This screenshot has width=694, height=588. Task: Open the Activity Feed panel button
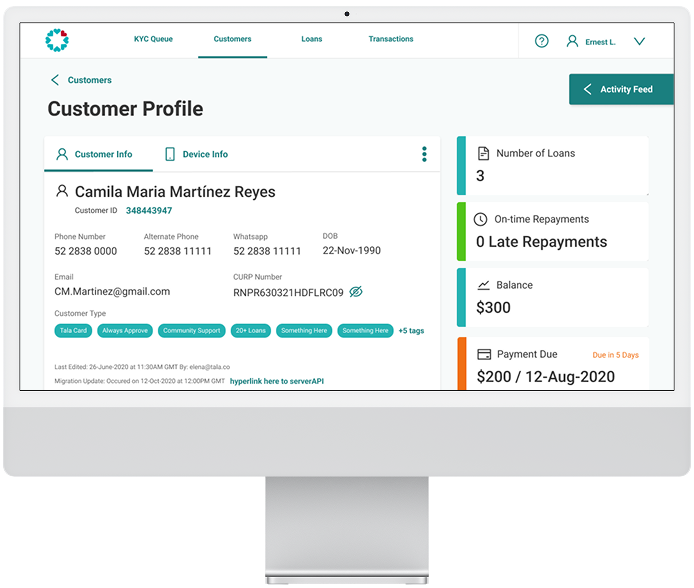pos(618,89)
